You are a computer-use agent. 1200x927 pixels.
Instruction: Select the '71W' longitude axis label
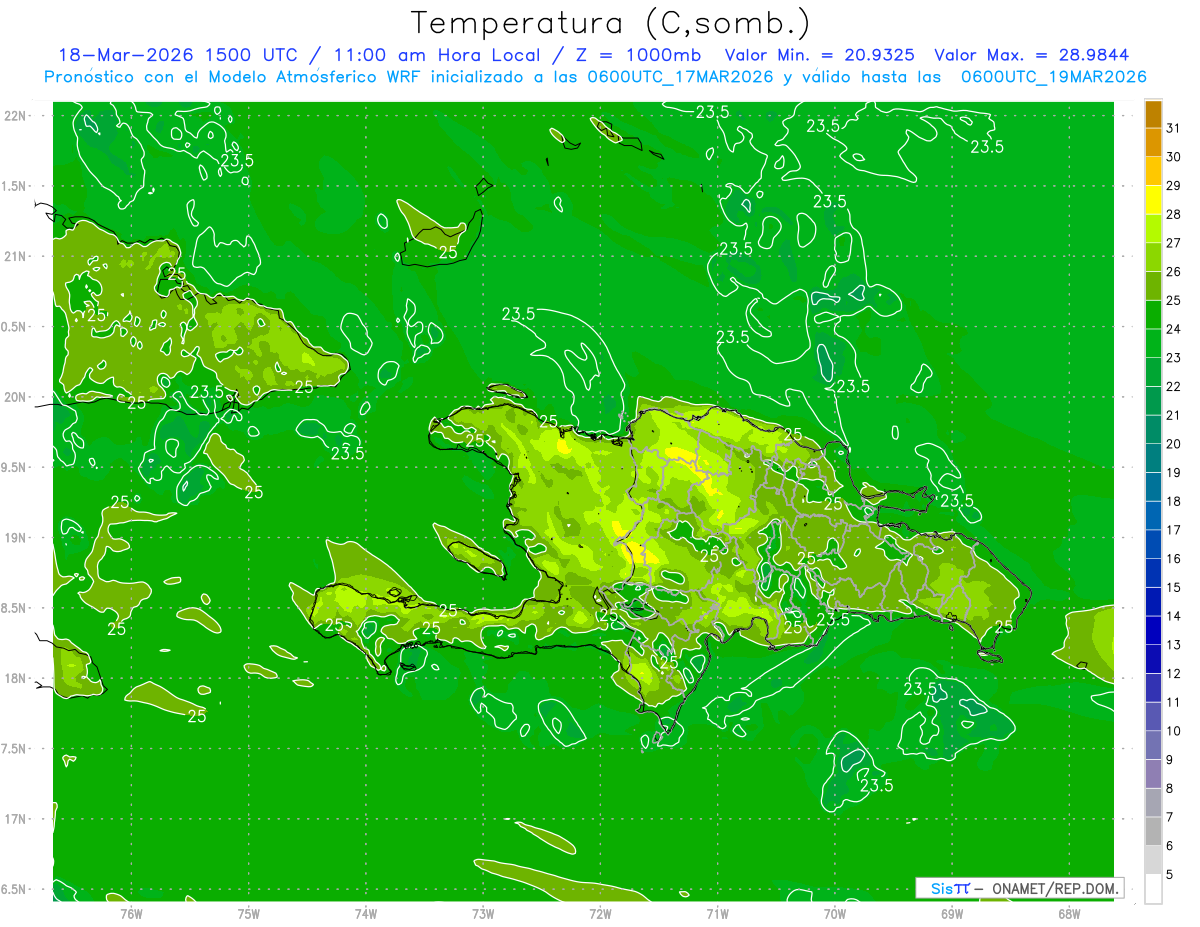(717, 914)
